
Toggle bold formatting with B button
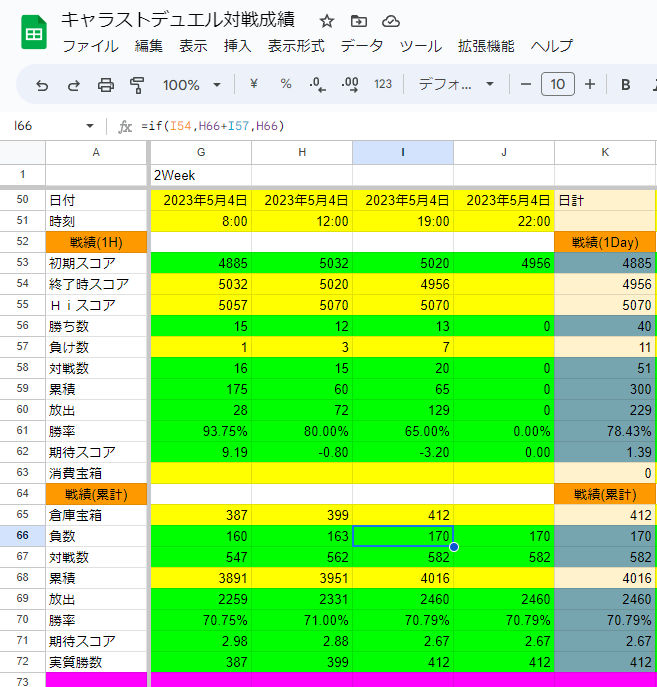[x=626, y=85]
